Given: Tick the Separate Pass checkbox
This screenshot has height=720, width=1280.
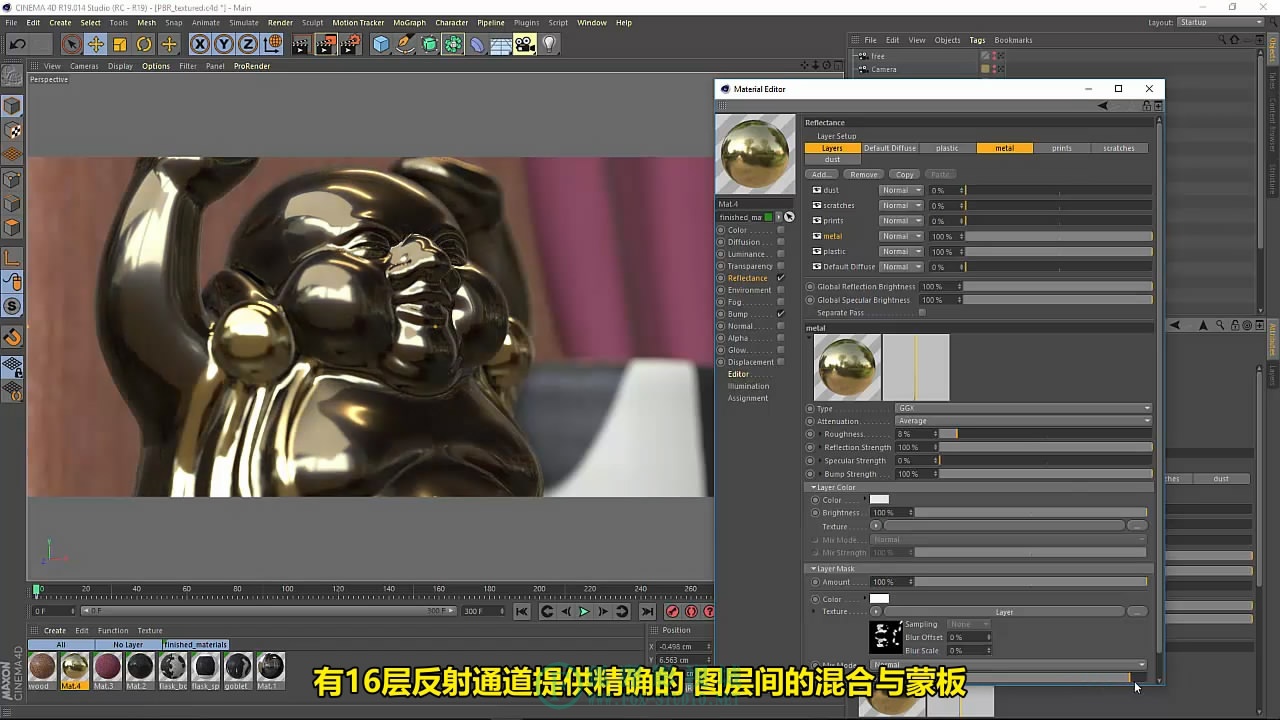Looking at the screenshot, I should coord(922,313).
